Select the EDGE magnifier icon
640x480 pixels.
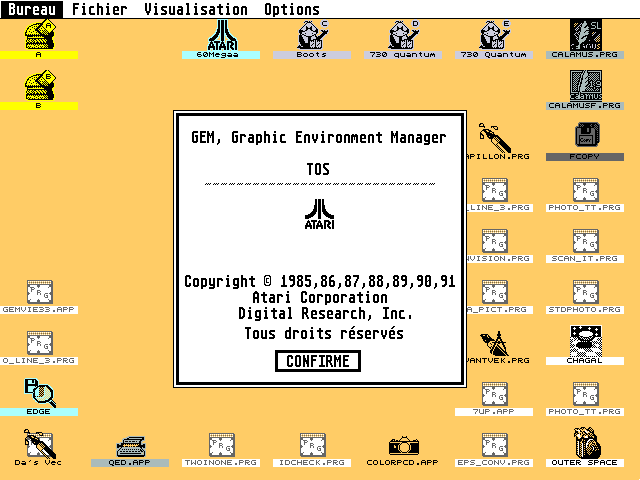click(40, 393)
